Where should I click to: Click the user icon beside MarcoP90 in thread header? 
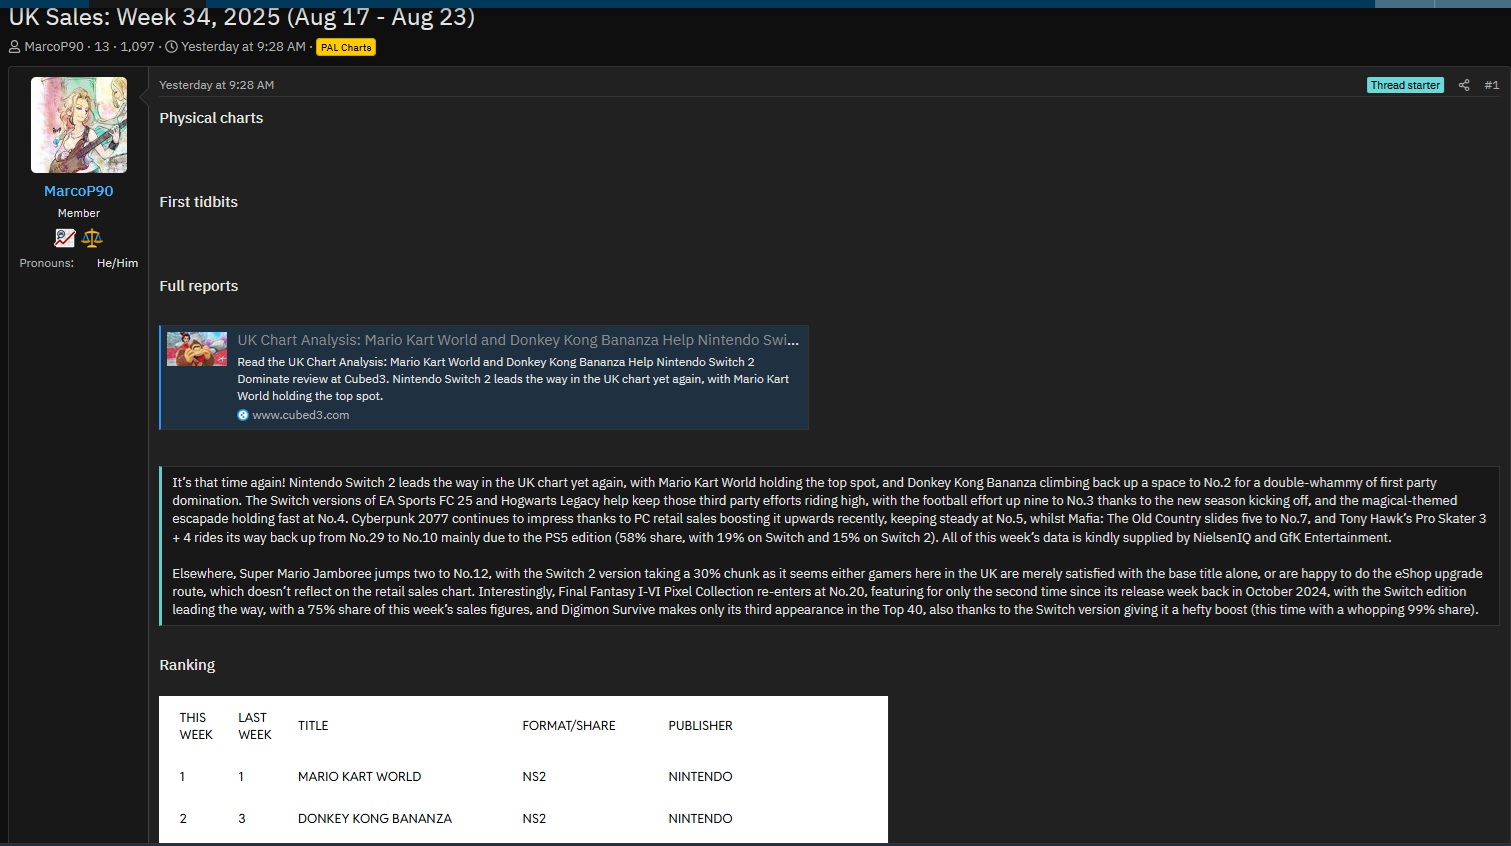(15, 47)
